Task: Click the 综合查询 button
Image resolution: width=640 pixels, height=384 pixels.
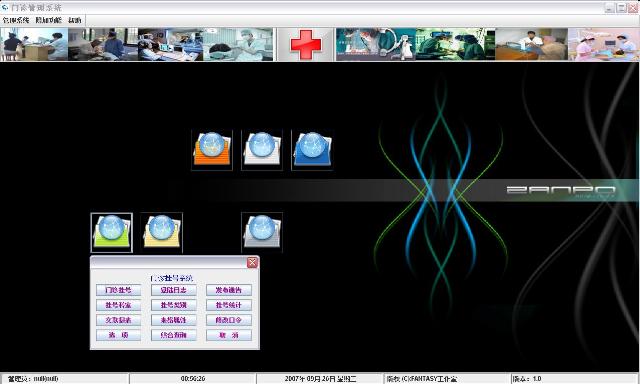Action: (173, 335)
